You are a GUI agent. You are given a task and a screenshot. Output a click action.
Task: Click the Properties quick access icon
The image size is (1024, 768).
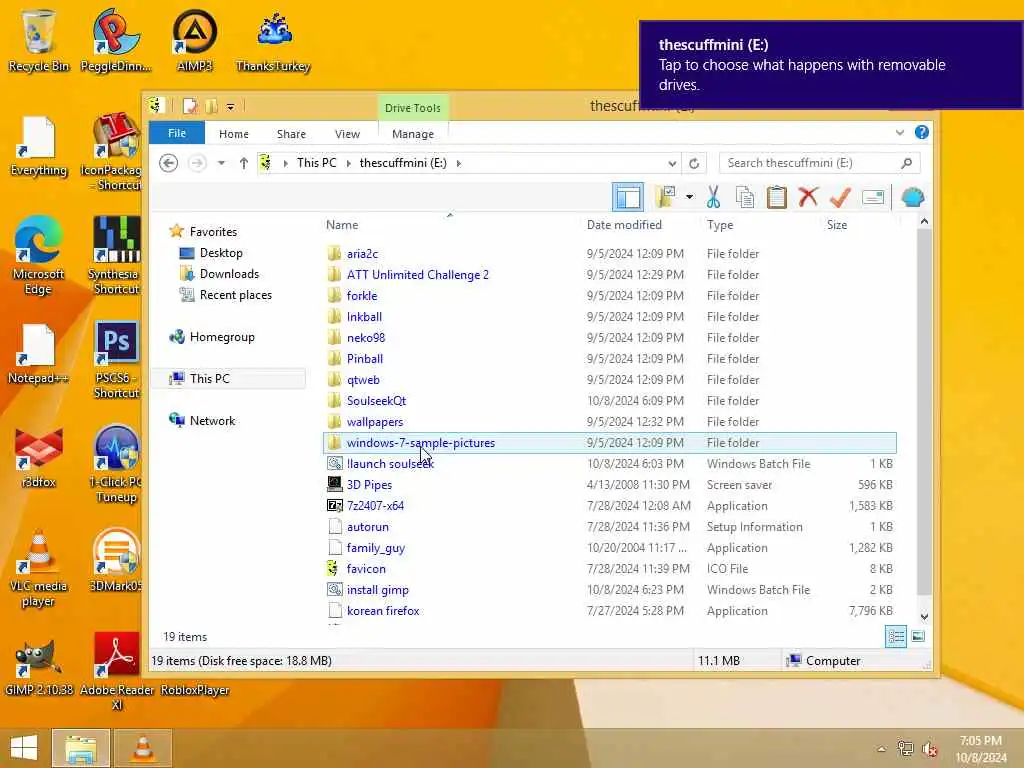click(x=190, y=106)
